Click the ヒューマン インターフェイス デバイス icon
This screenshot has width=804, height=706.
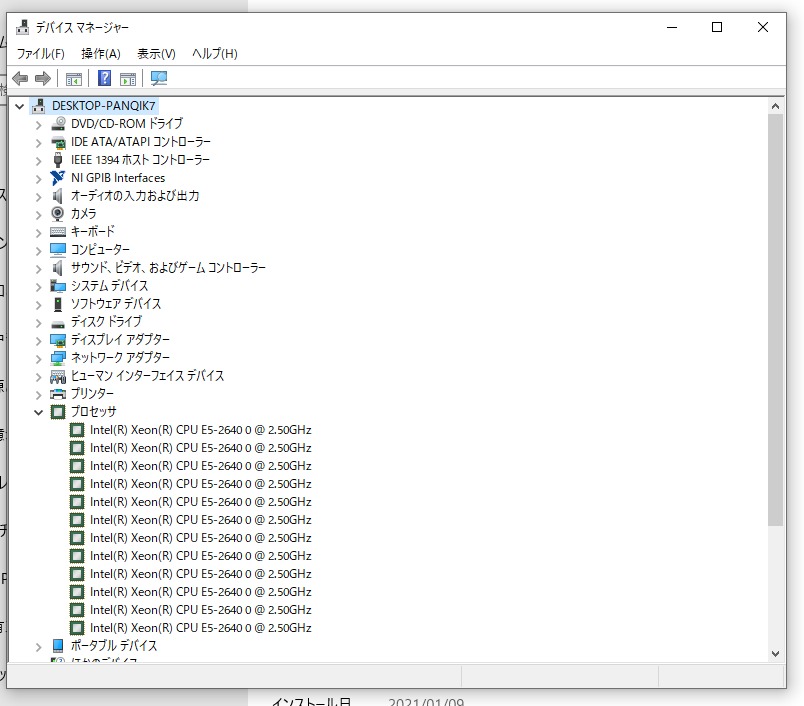[x=58, y=377]
